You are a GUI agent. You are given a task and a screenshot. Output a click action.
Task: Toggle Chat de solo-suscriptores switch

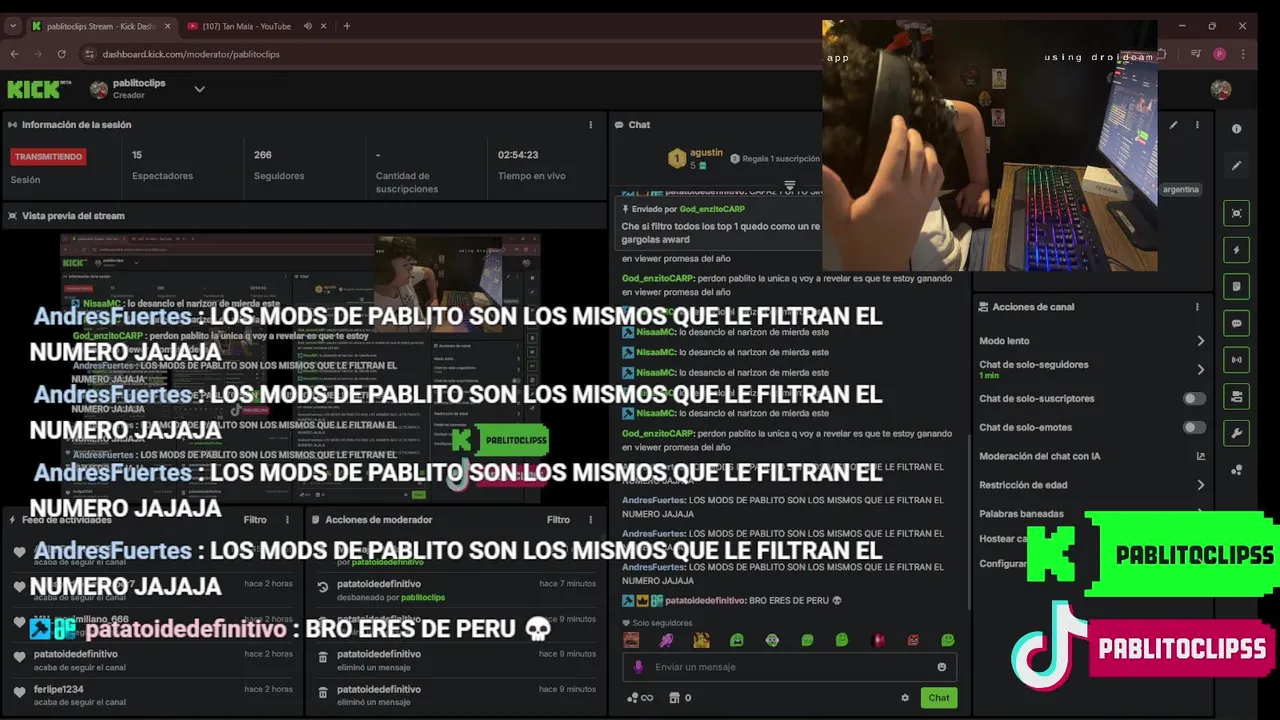[1194, 399]
